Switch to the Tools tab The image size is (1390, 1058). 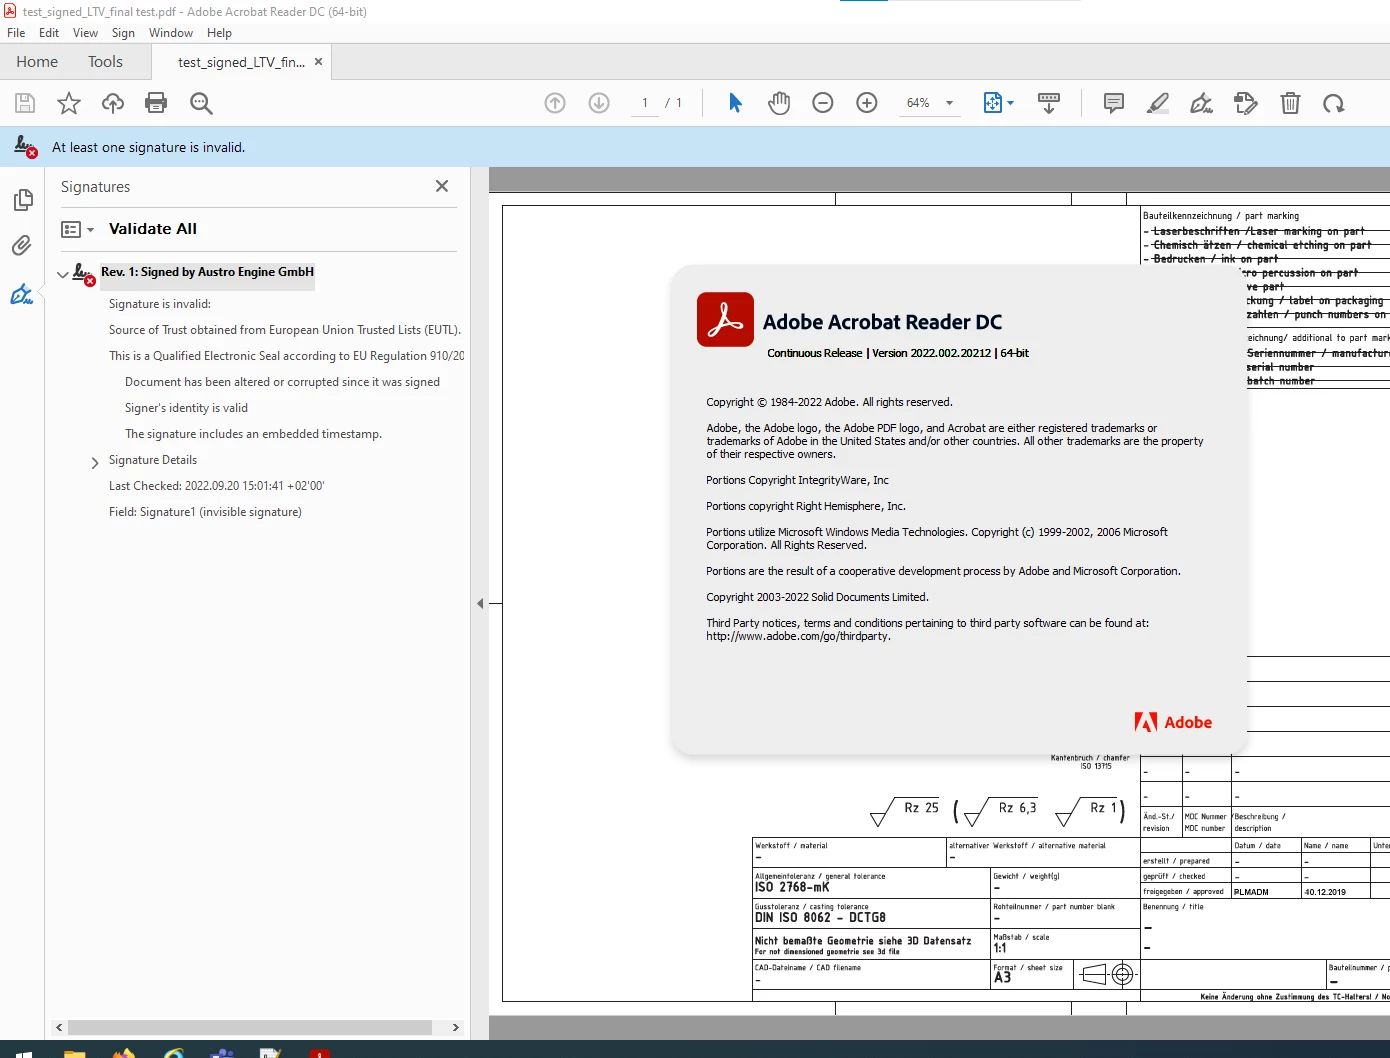click(105, 62)
